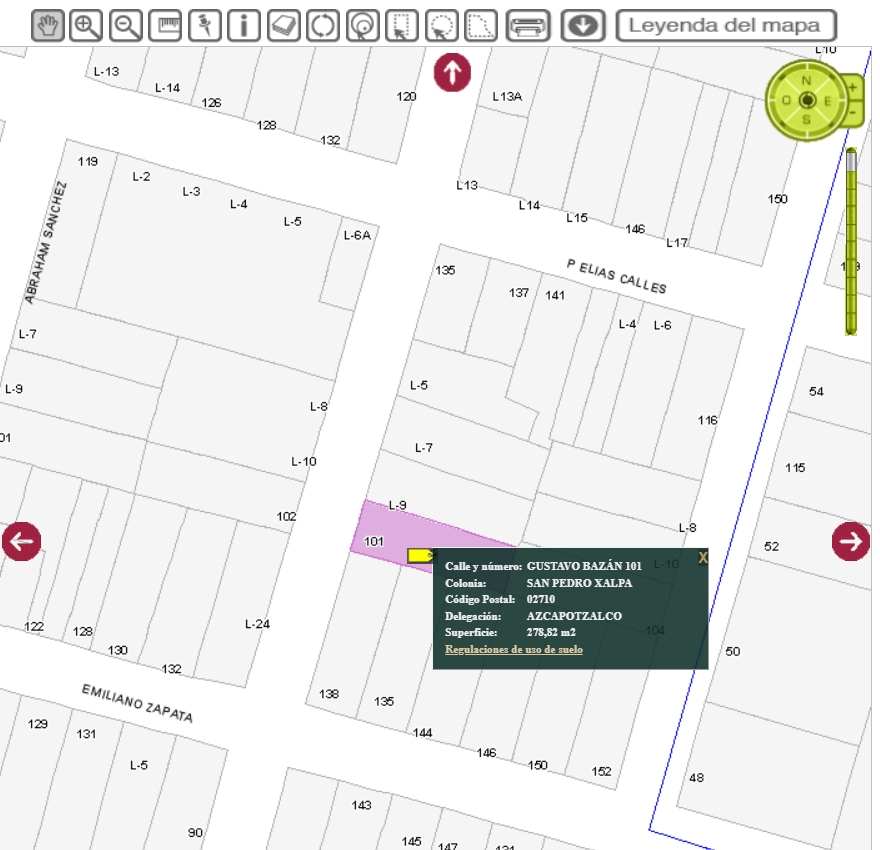Activate the information identify tool
The image size is (880, 850).
pyautogui.click(x=244, y=26)
